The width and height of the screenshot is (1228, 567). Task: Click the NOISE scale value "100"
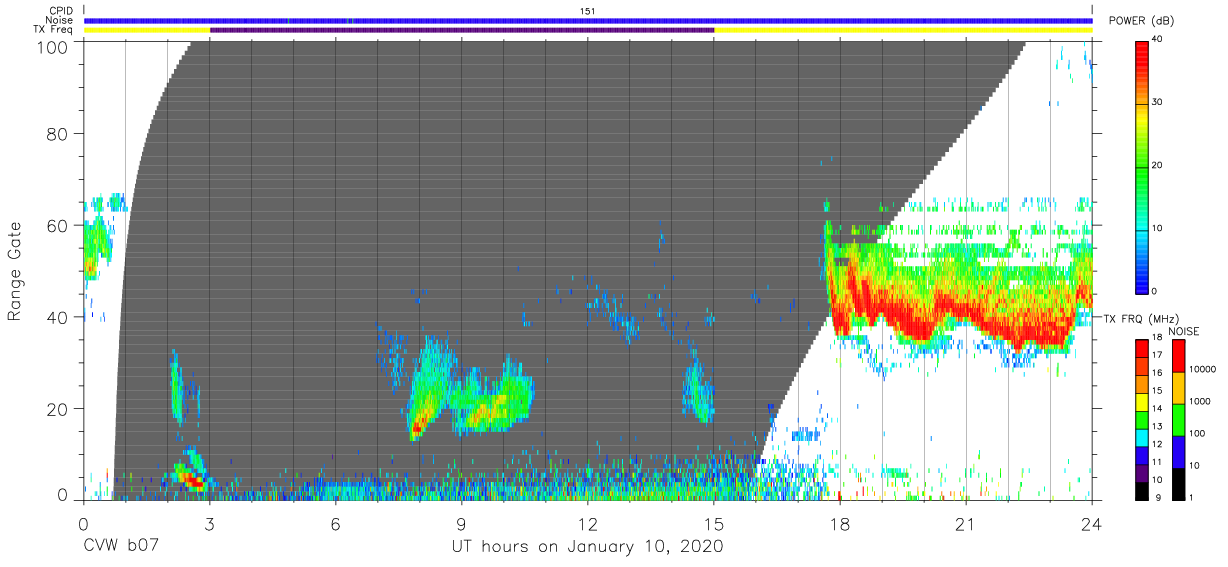1198,433
